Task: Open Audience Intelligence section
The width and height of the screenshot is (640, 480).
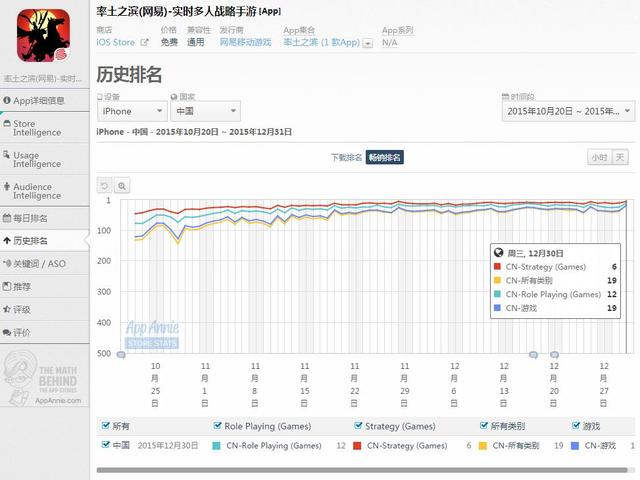Action: coord(44,191)
